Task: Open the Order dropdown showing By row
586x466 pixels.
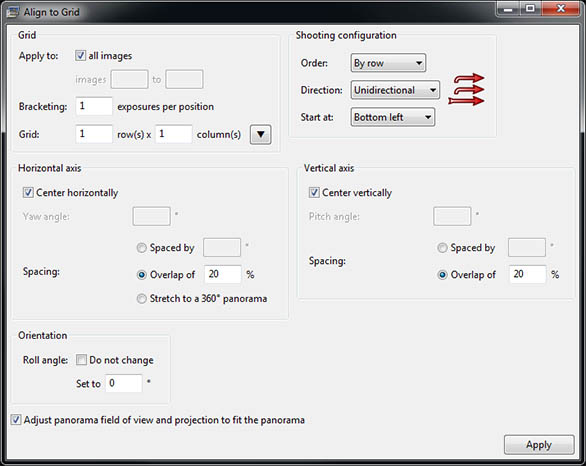Action: tap(388, 63)
